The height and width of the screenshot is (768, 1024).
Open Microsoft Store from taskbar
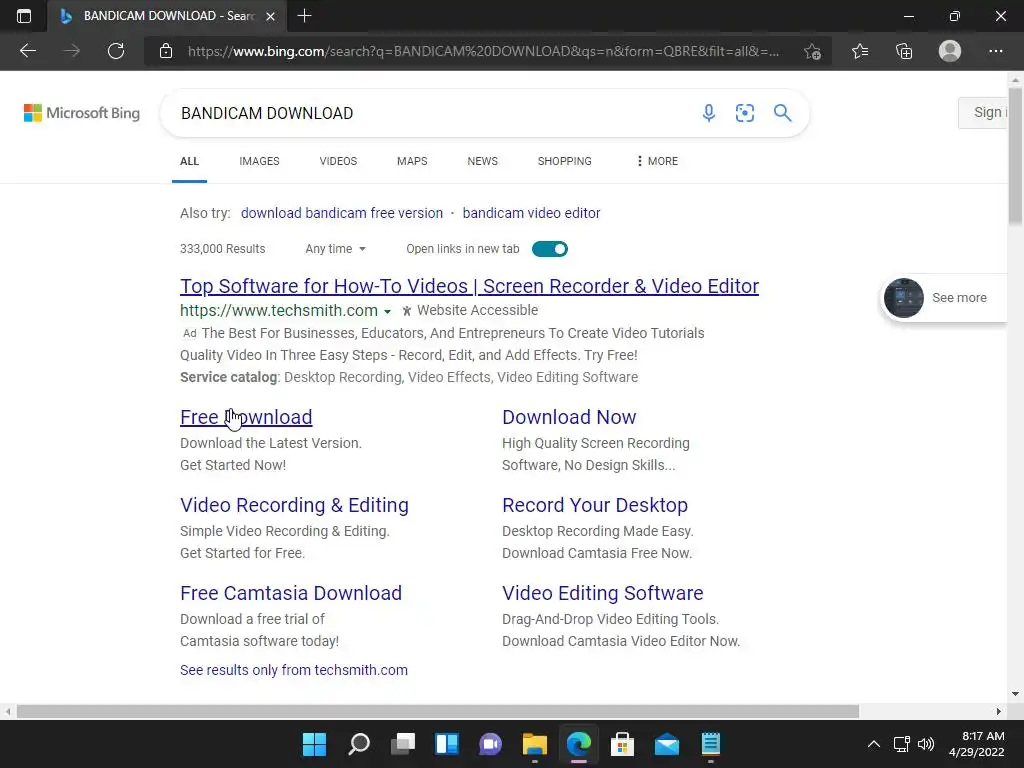(622, 744)
